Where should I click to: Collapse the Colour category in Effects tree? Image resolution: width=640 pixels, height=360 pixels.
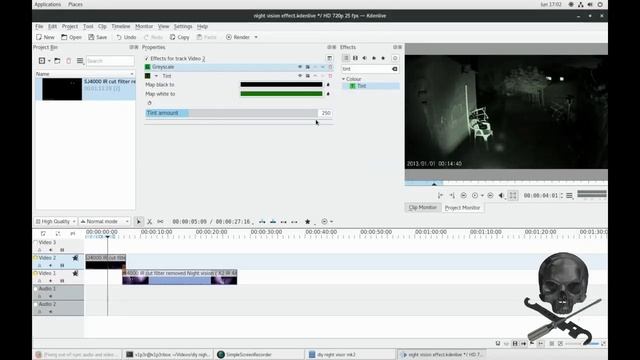point(344,79)
